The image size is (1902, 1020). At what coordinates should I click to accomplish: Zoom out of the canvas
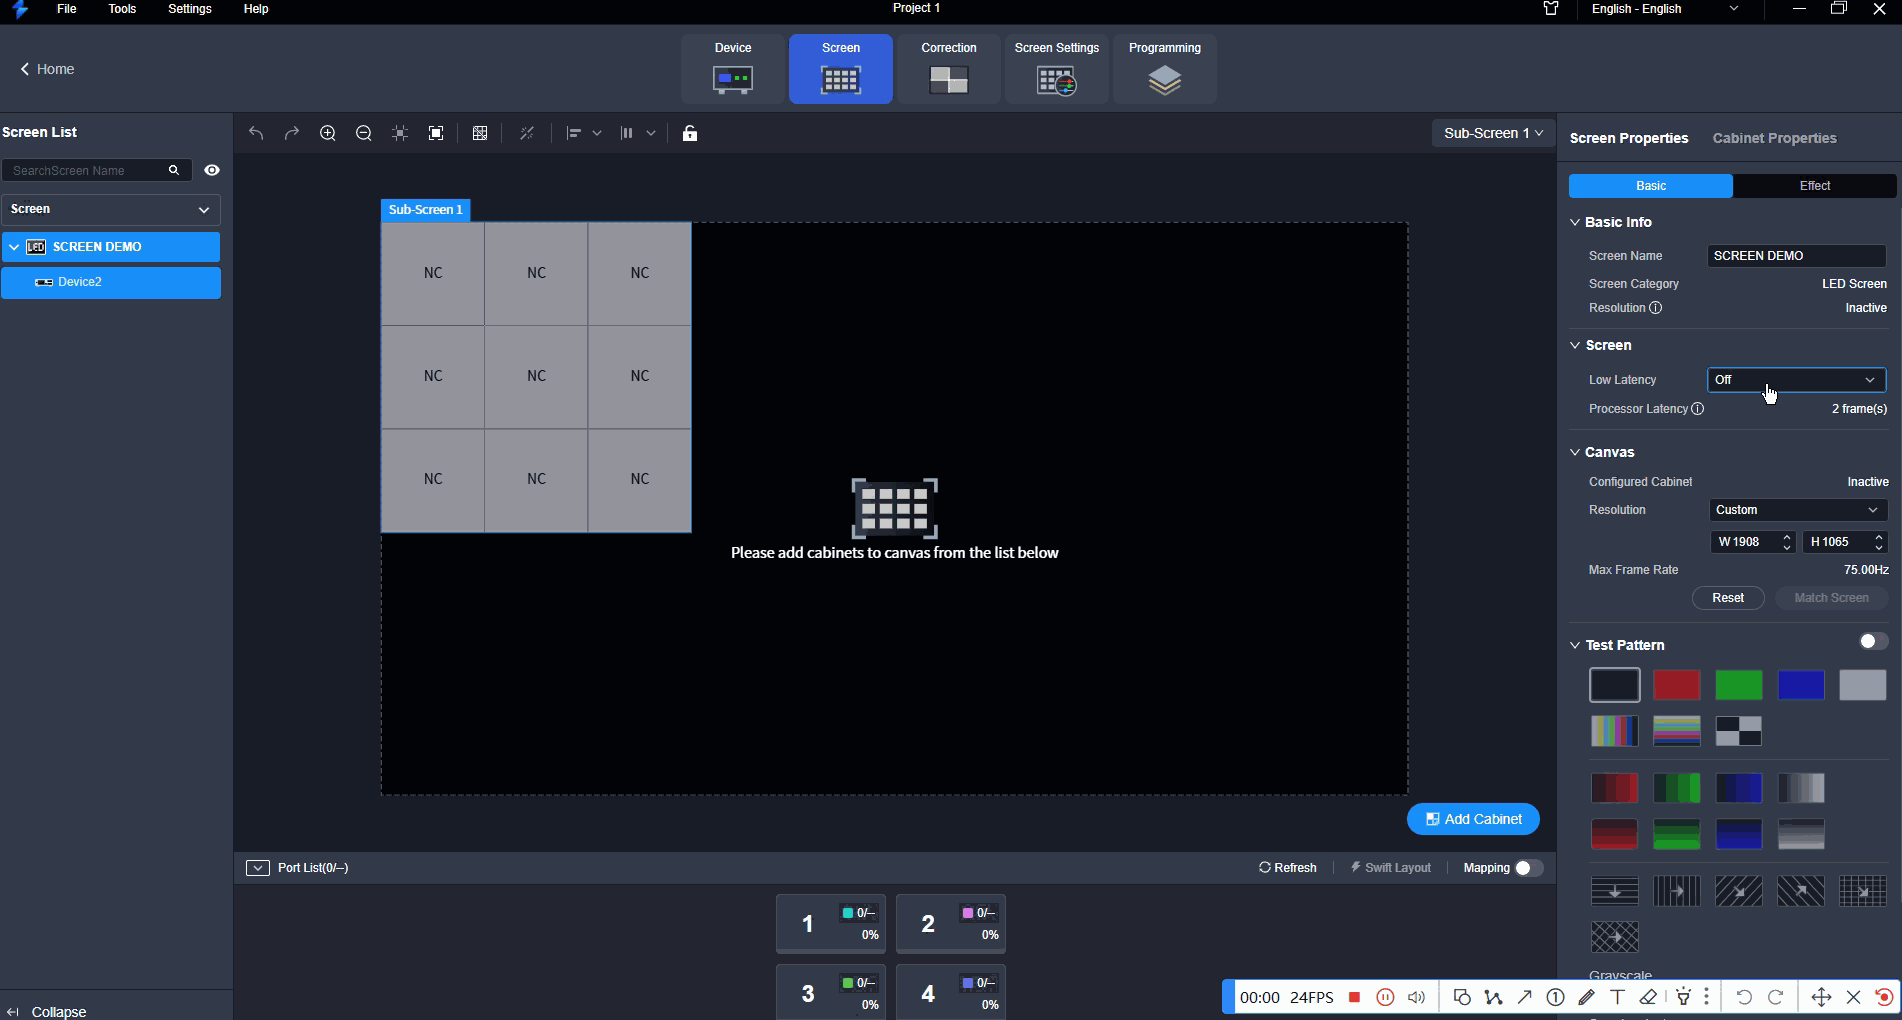(x=364, y=133)
